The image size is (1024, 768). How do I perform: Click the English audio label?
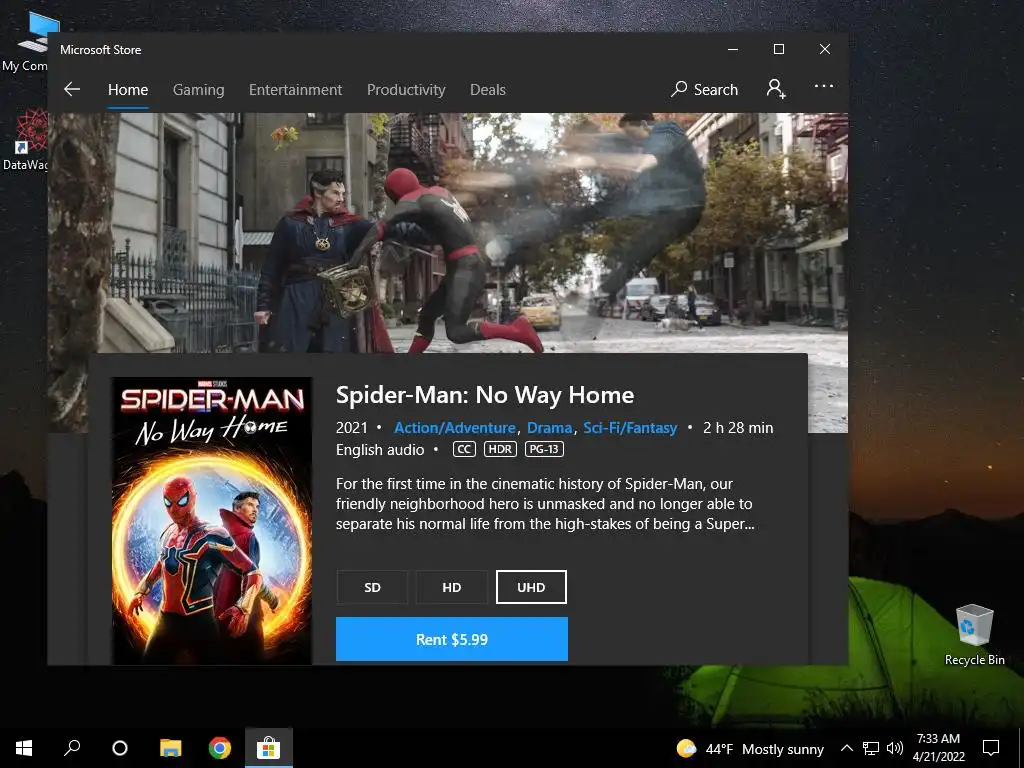[380, 450]
